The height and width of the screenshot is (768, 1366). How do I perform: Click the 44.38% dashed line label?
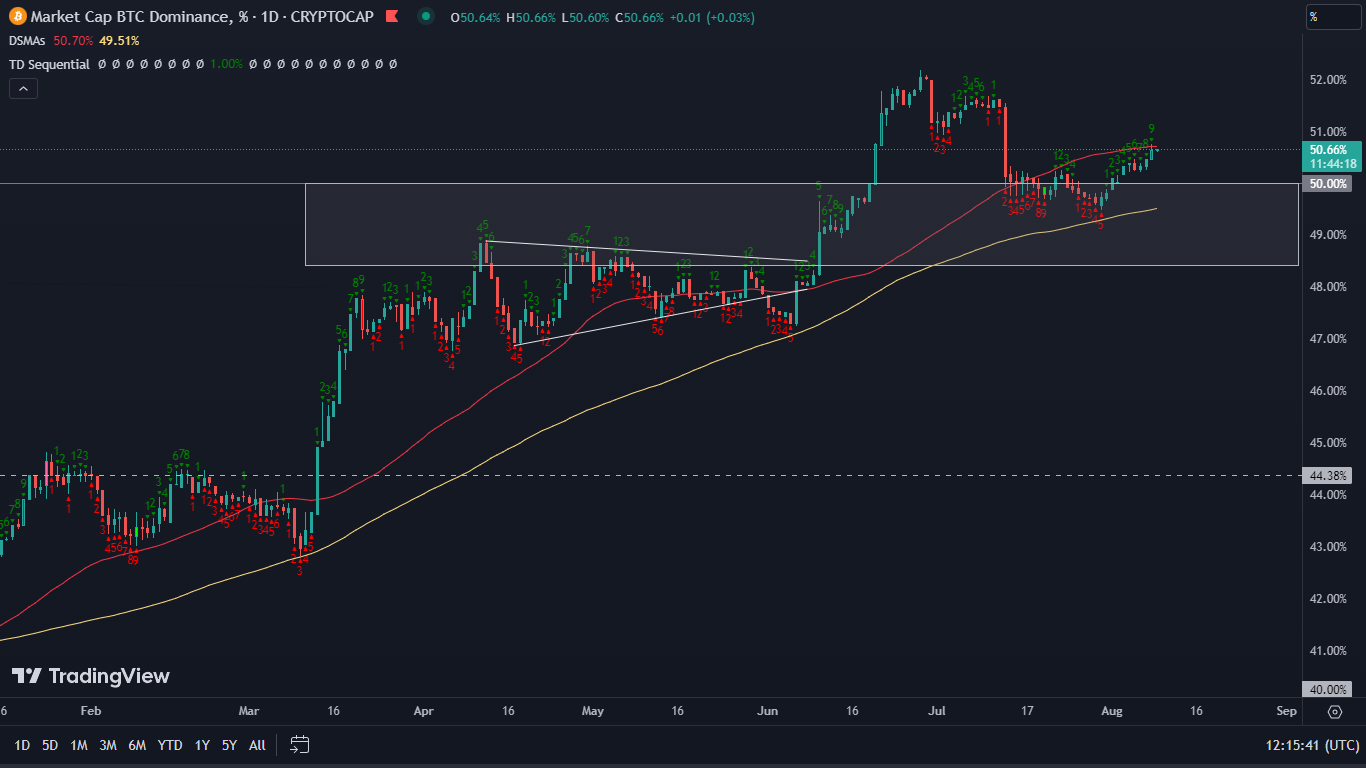coord(1326,476)
